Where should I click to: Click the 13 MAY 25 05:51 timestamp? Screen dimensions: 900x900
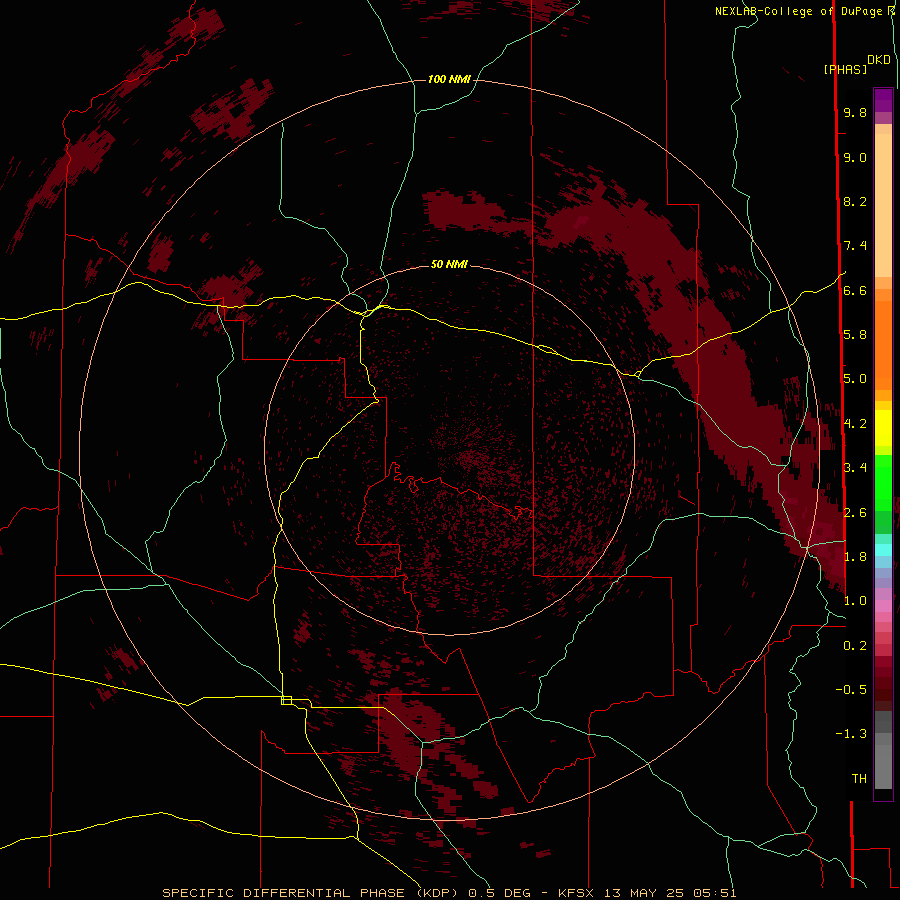click(x=670, y=893)
